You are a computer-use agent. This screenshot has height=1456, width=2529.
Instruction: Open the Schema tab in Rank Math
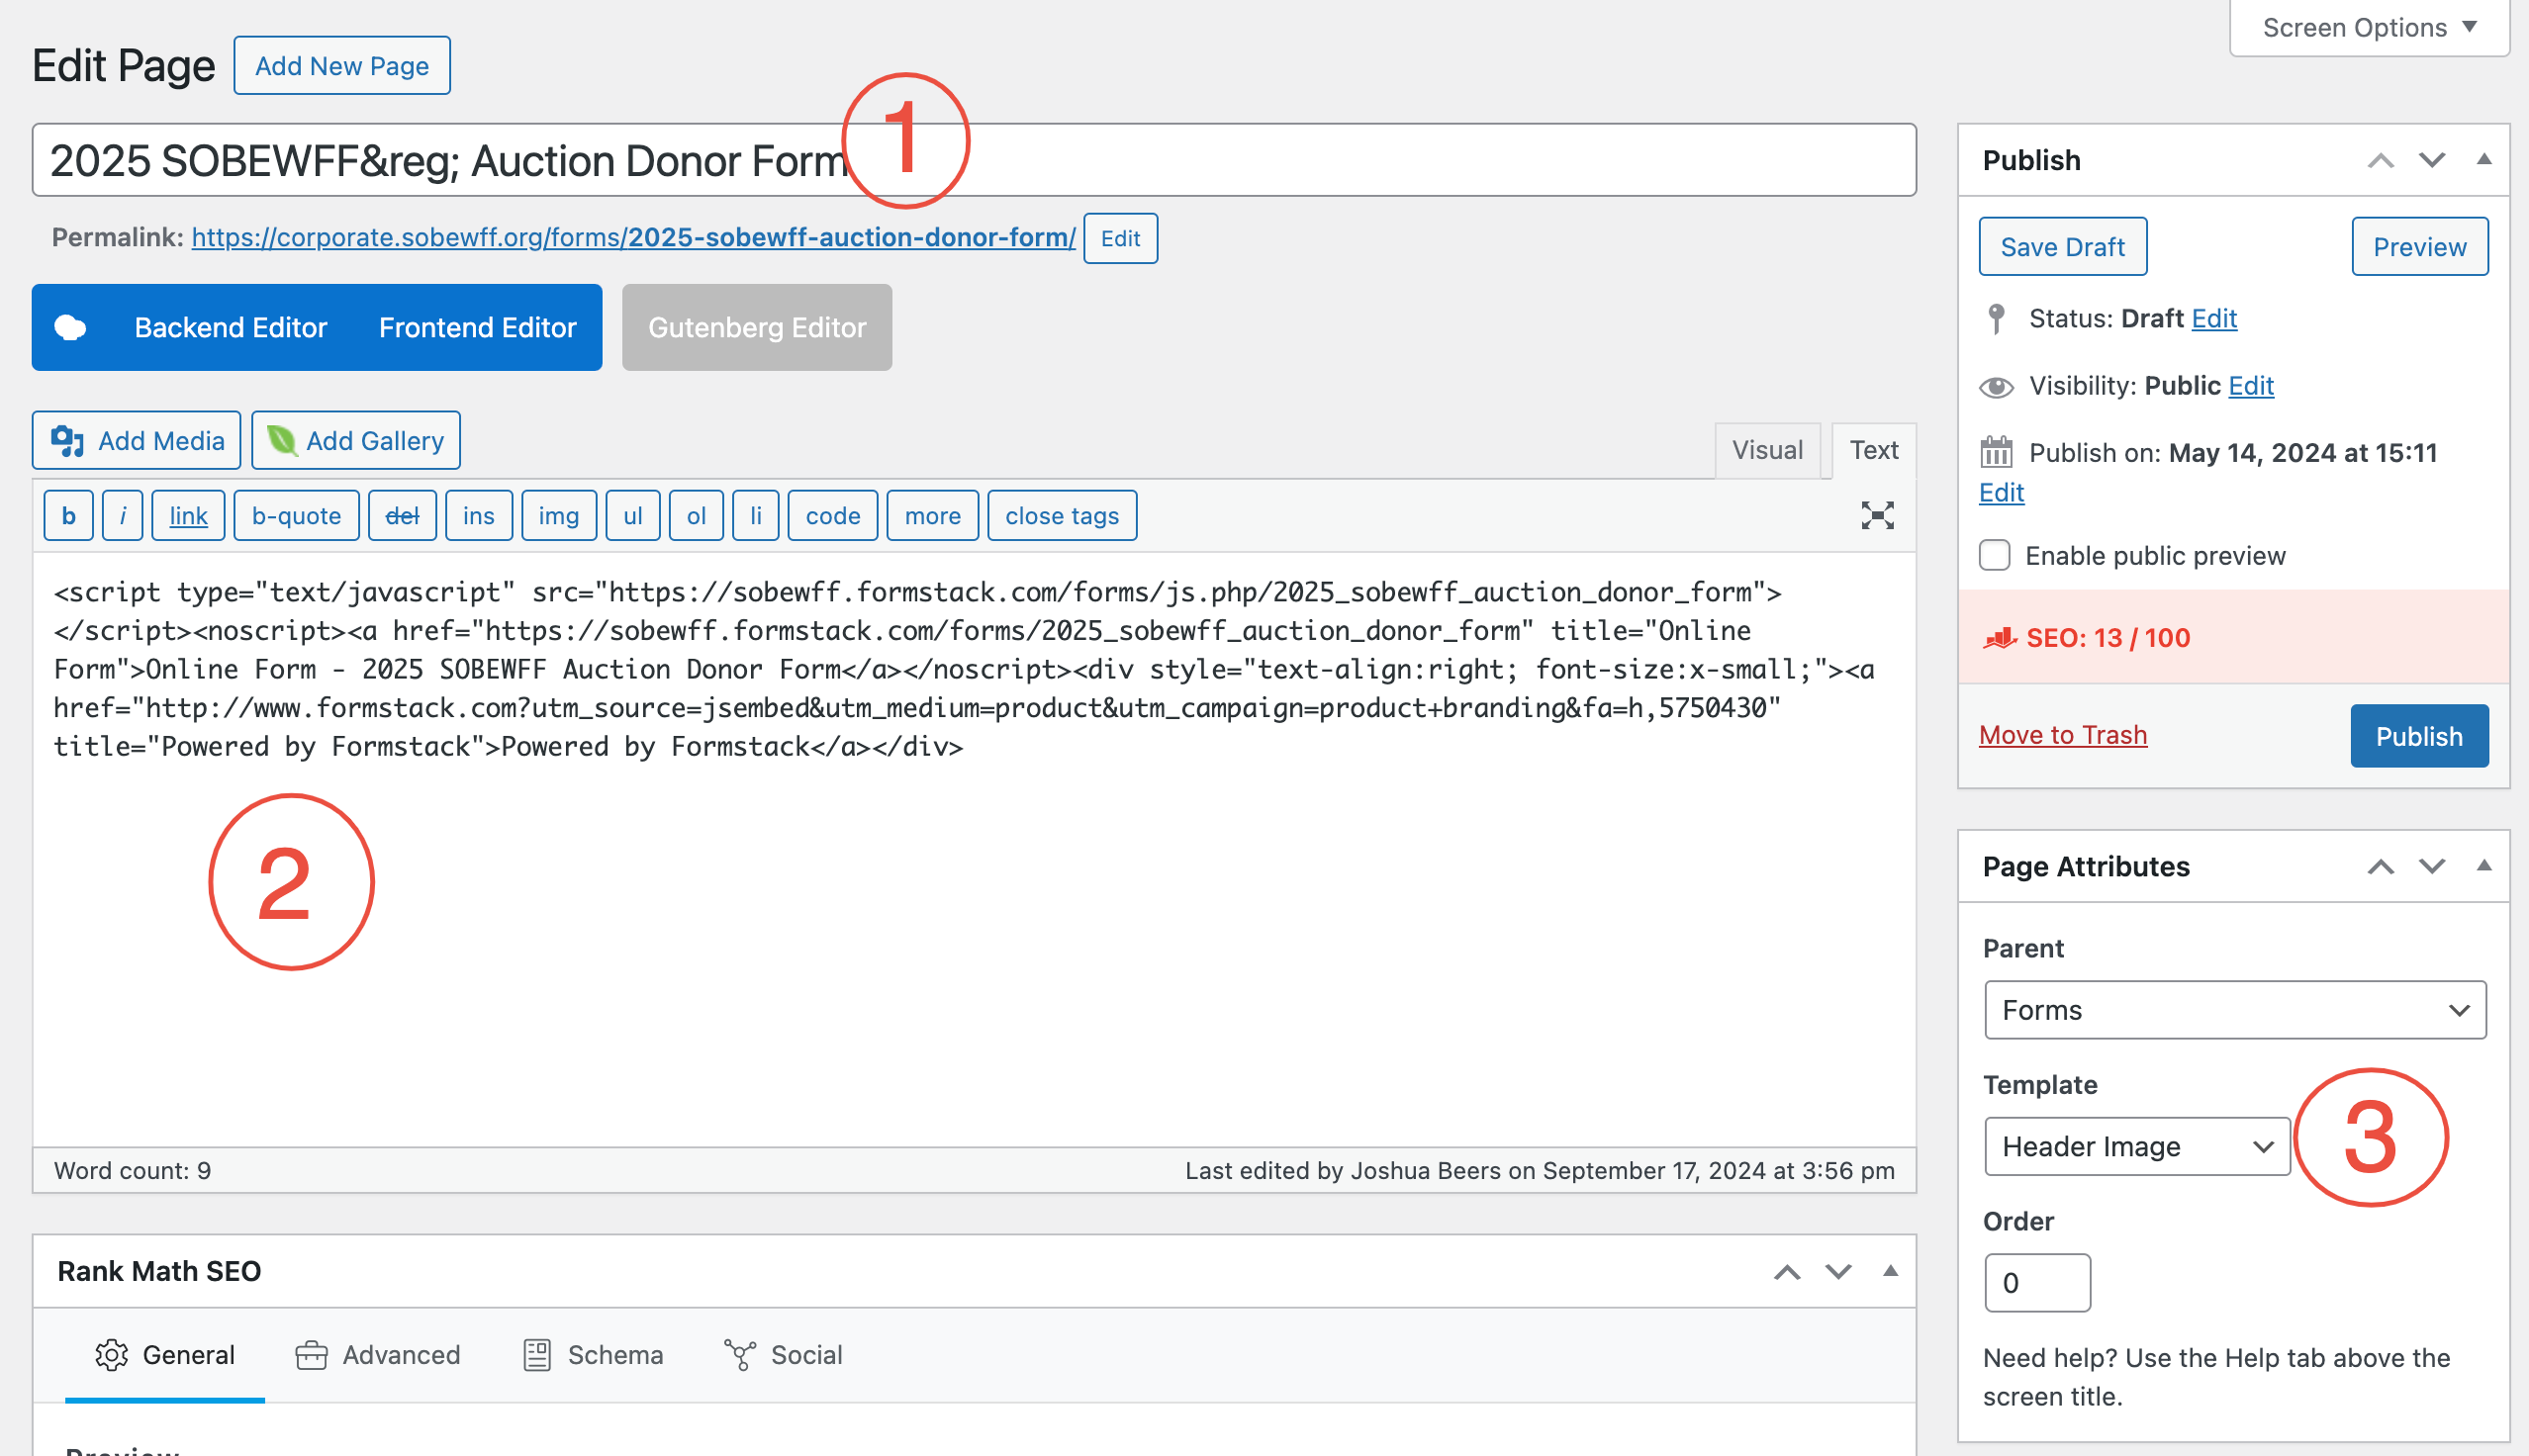594,1355
